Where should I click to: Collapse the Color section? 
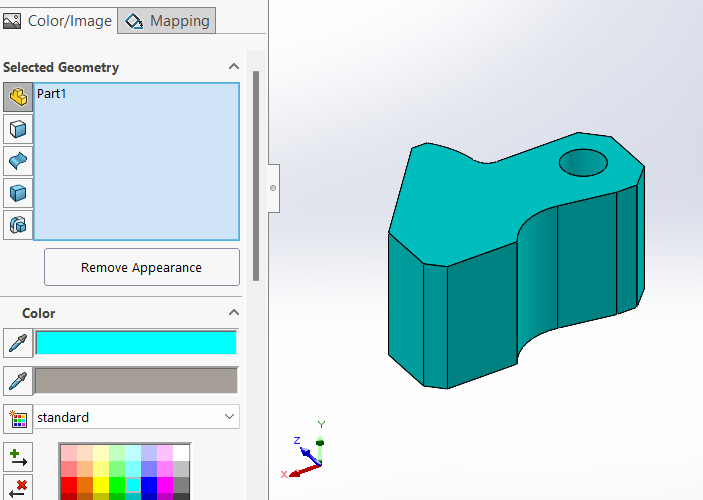point(234,313)
